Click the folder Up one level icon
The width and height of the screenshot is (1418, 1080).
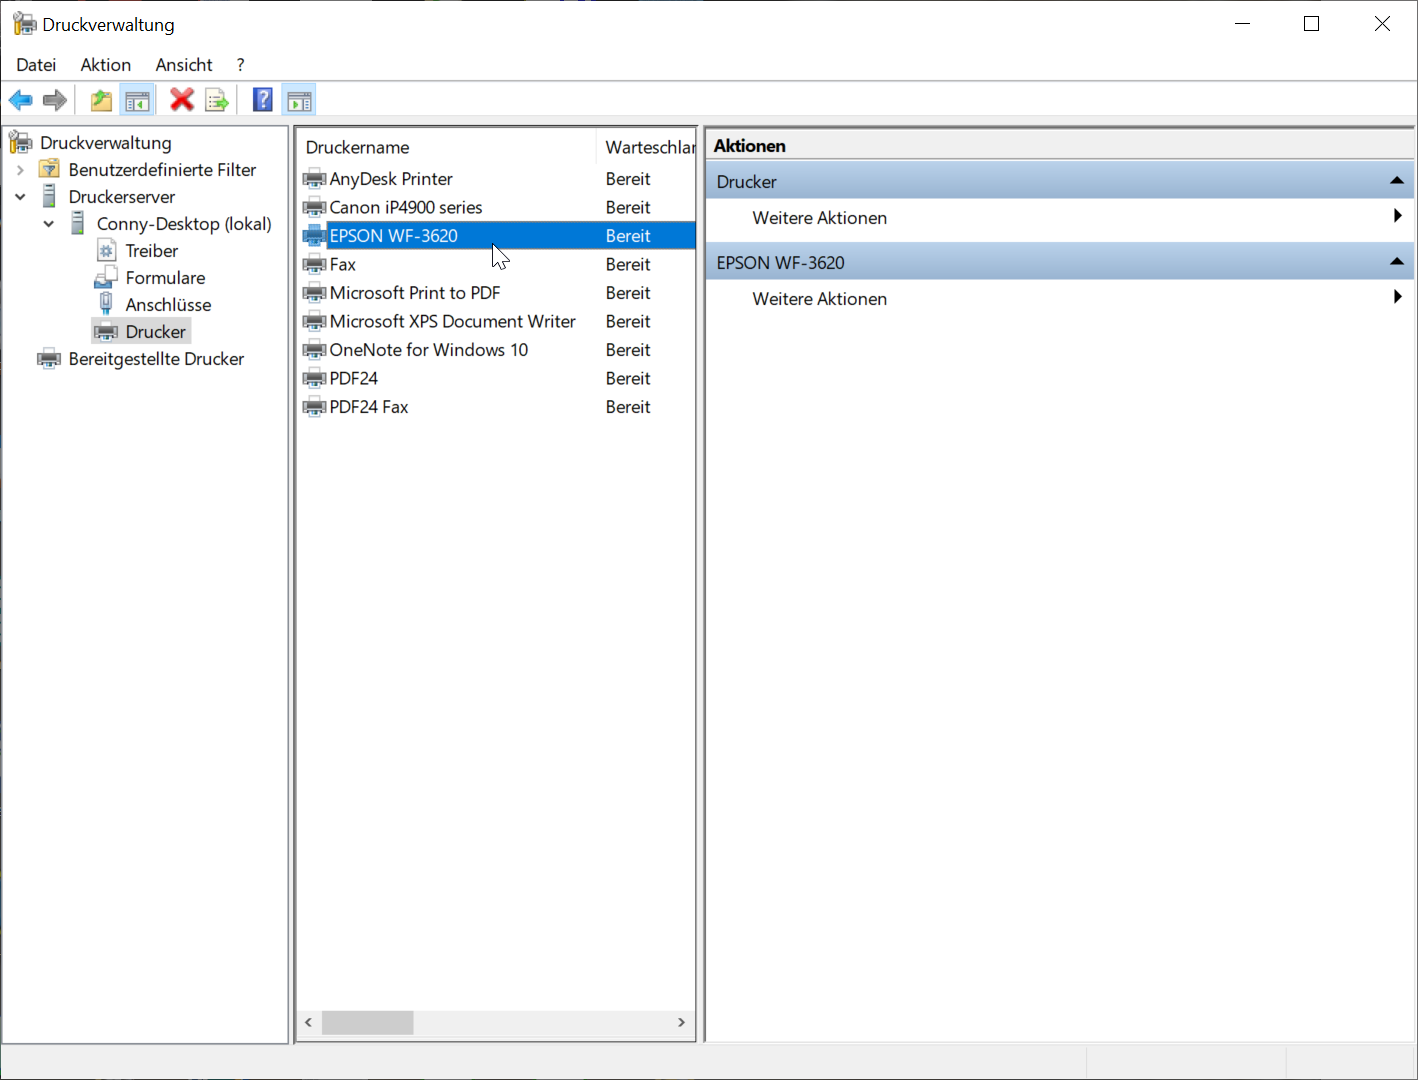point(101,100)
